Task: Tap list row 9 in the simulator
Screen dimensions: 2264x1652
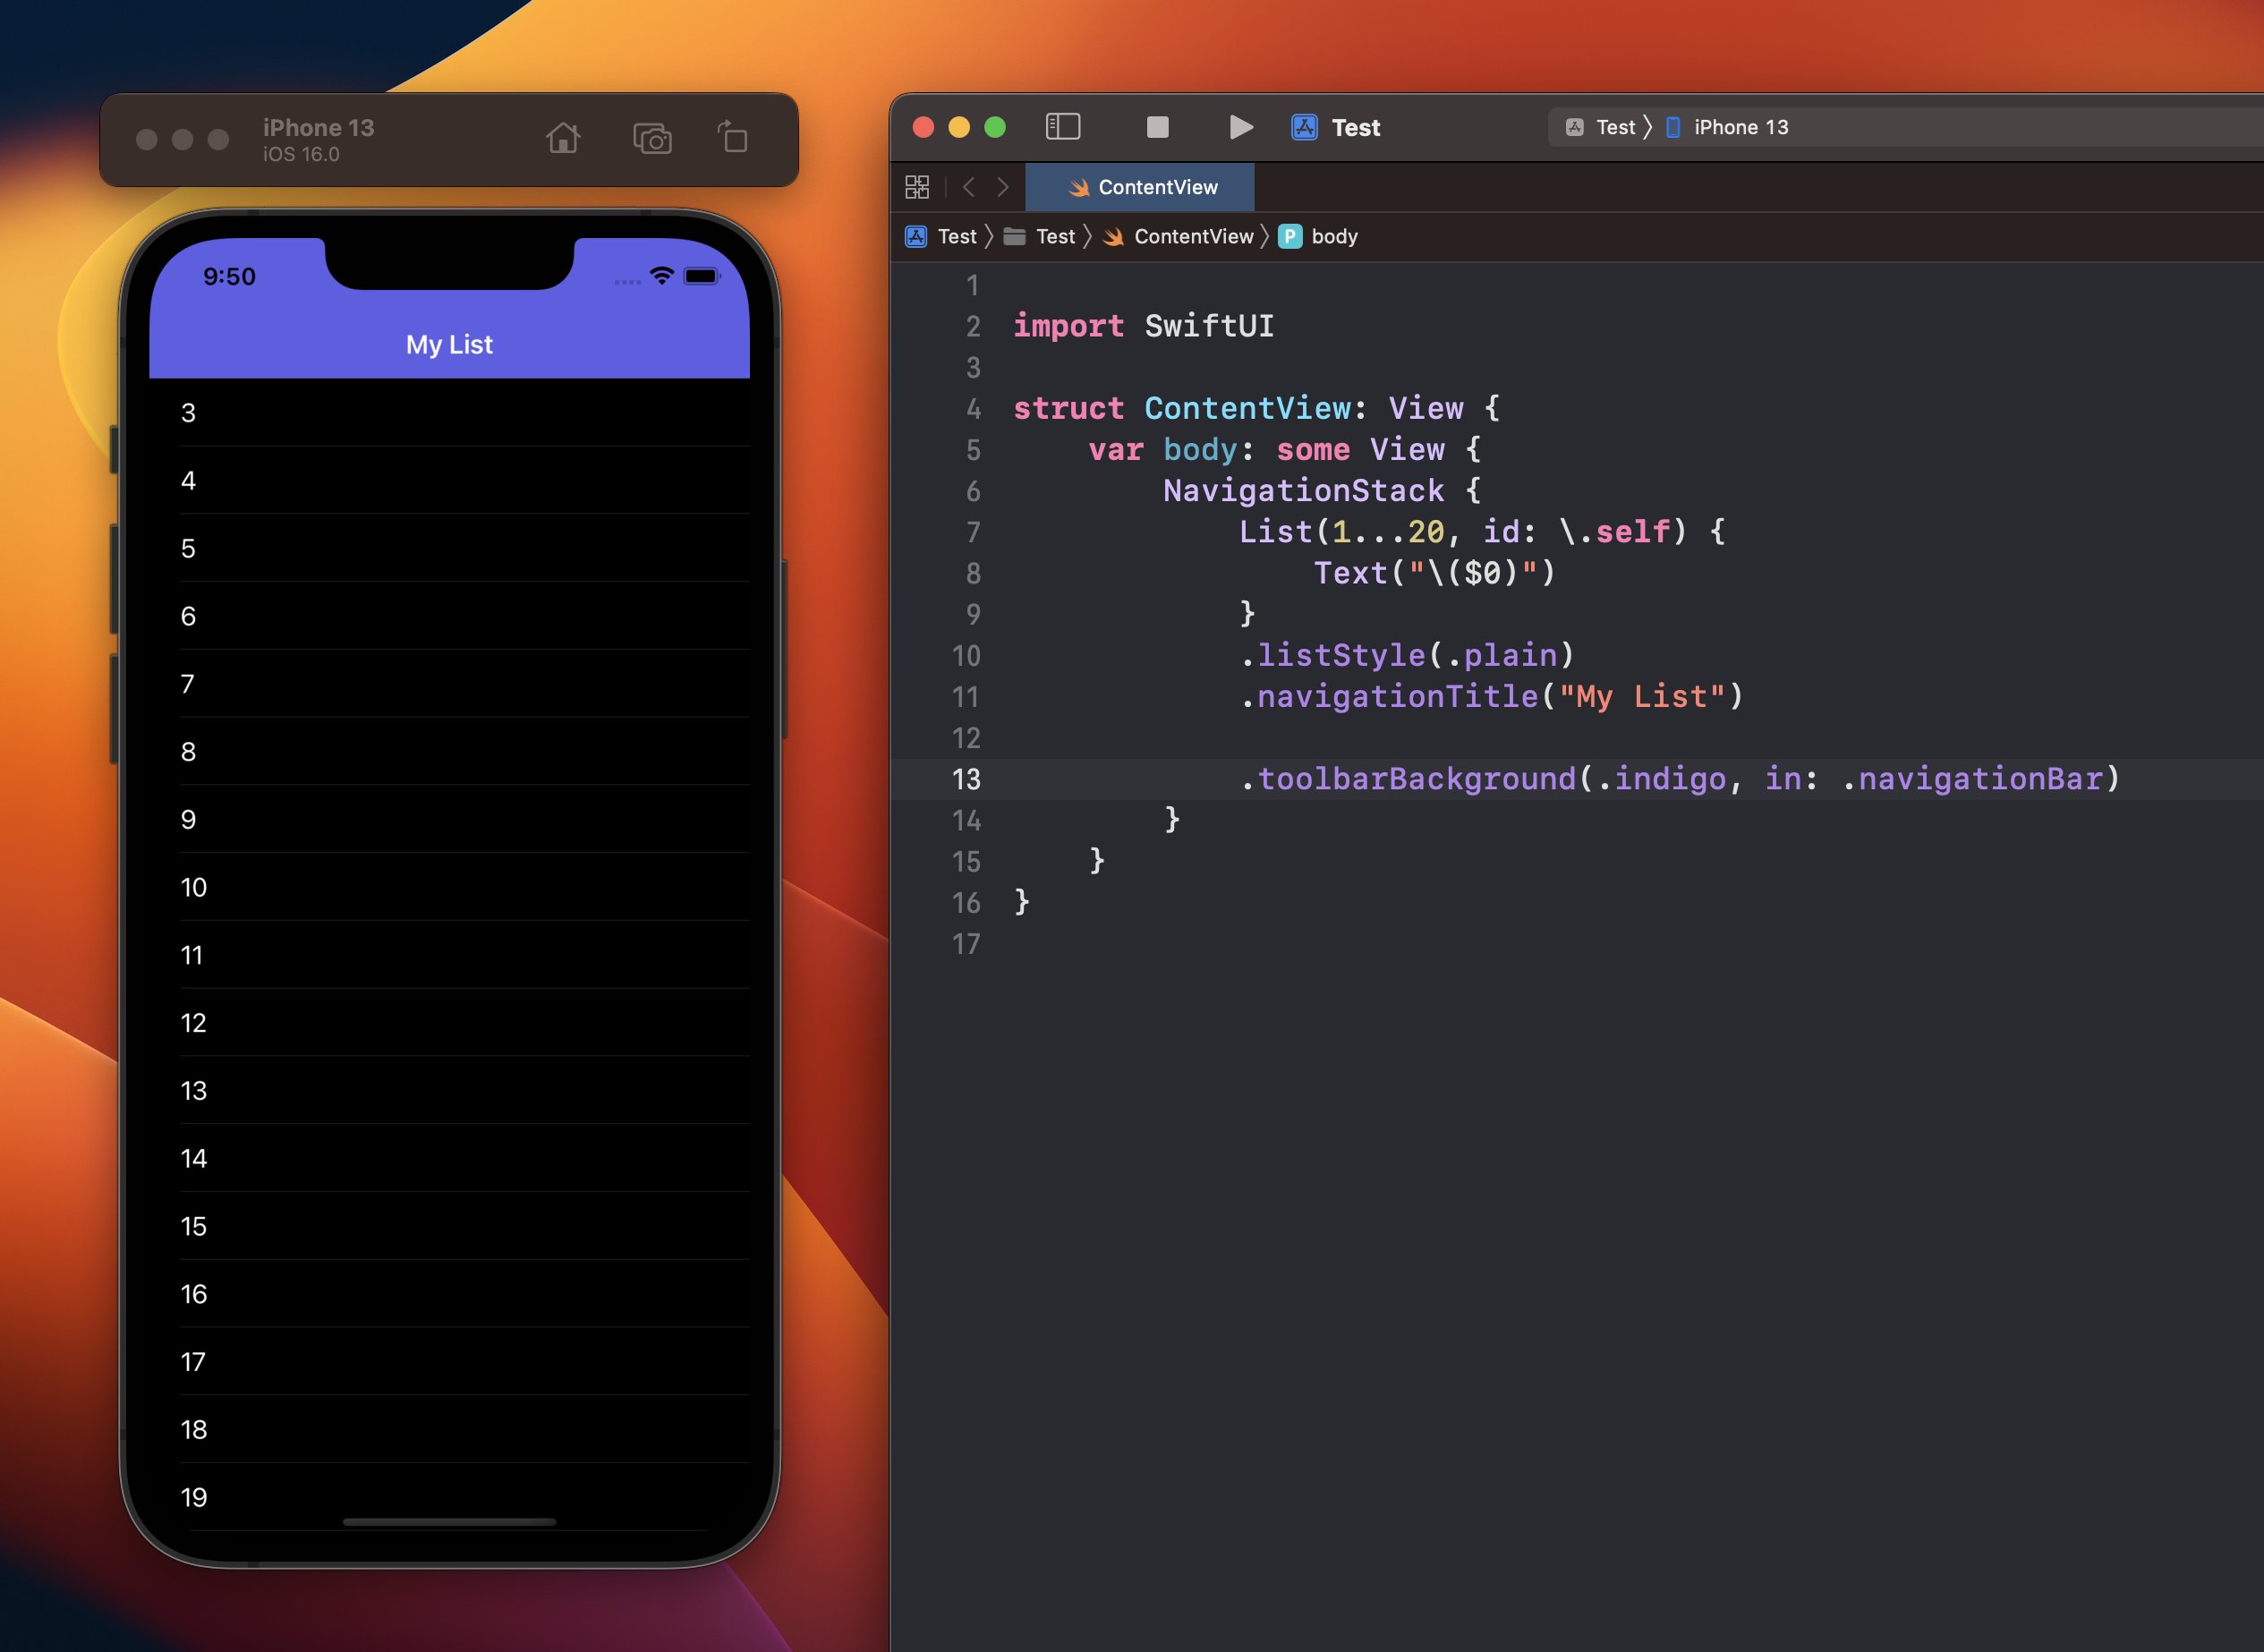Action: [x=449, y=819]
